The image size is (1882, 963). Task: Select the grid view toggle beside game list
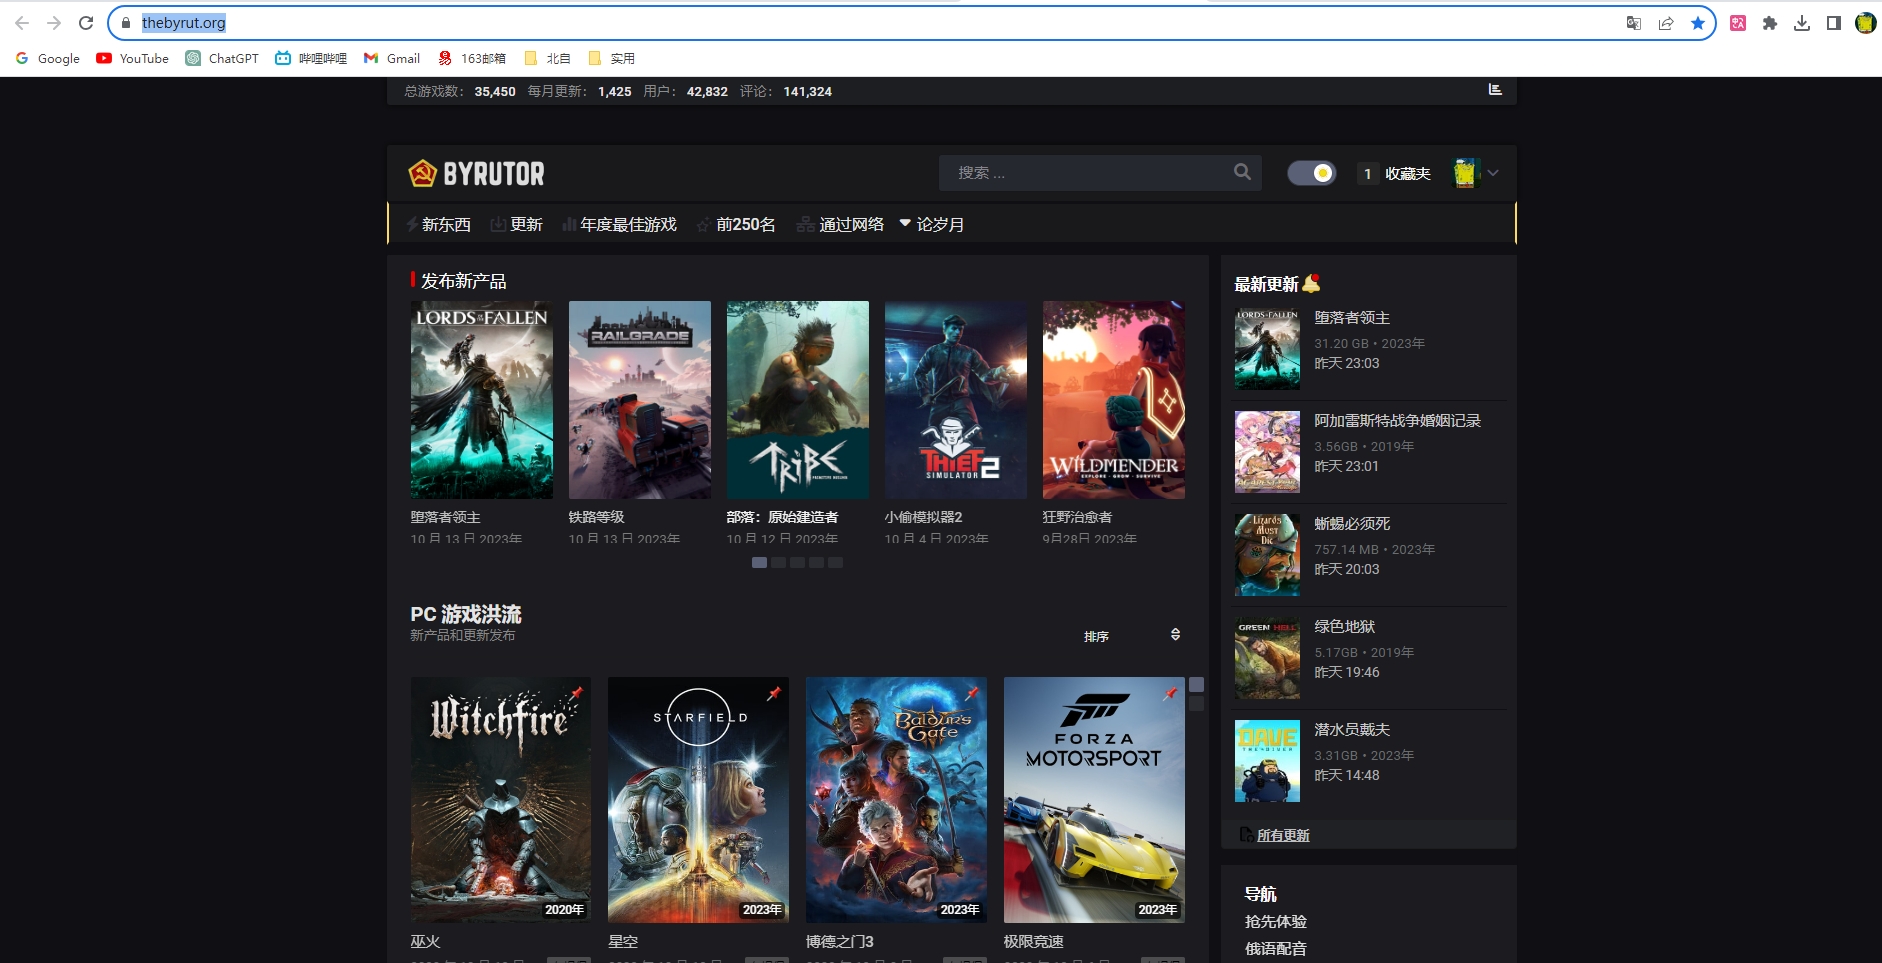[x=1196, y=685]
